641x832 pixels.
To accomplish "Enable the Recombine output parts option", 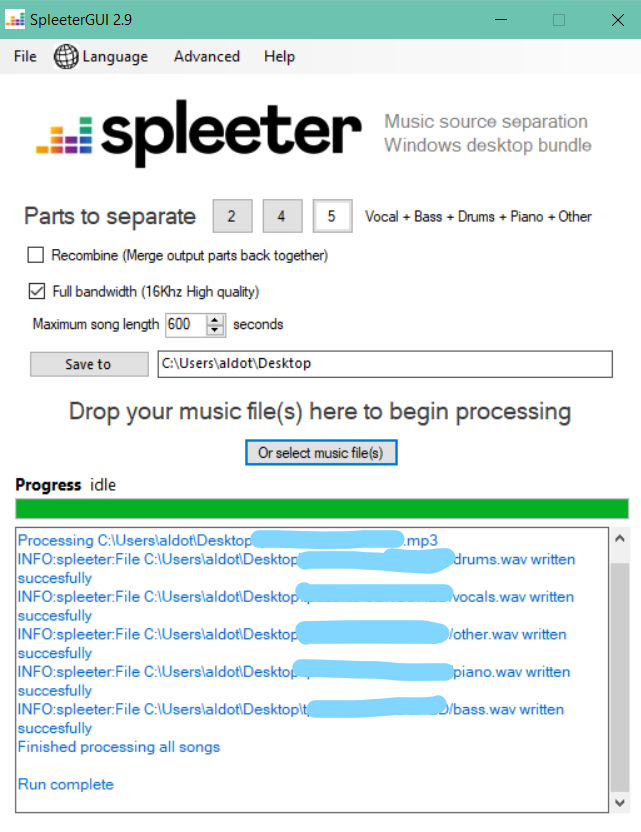I will tap(36, 255).
